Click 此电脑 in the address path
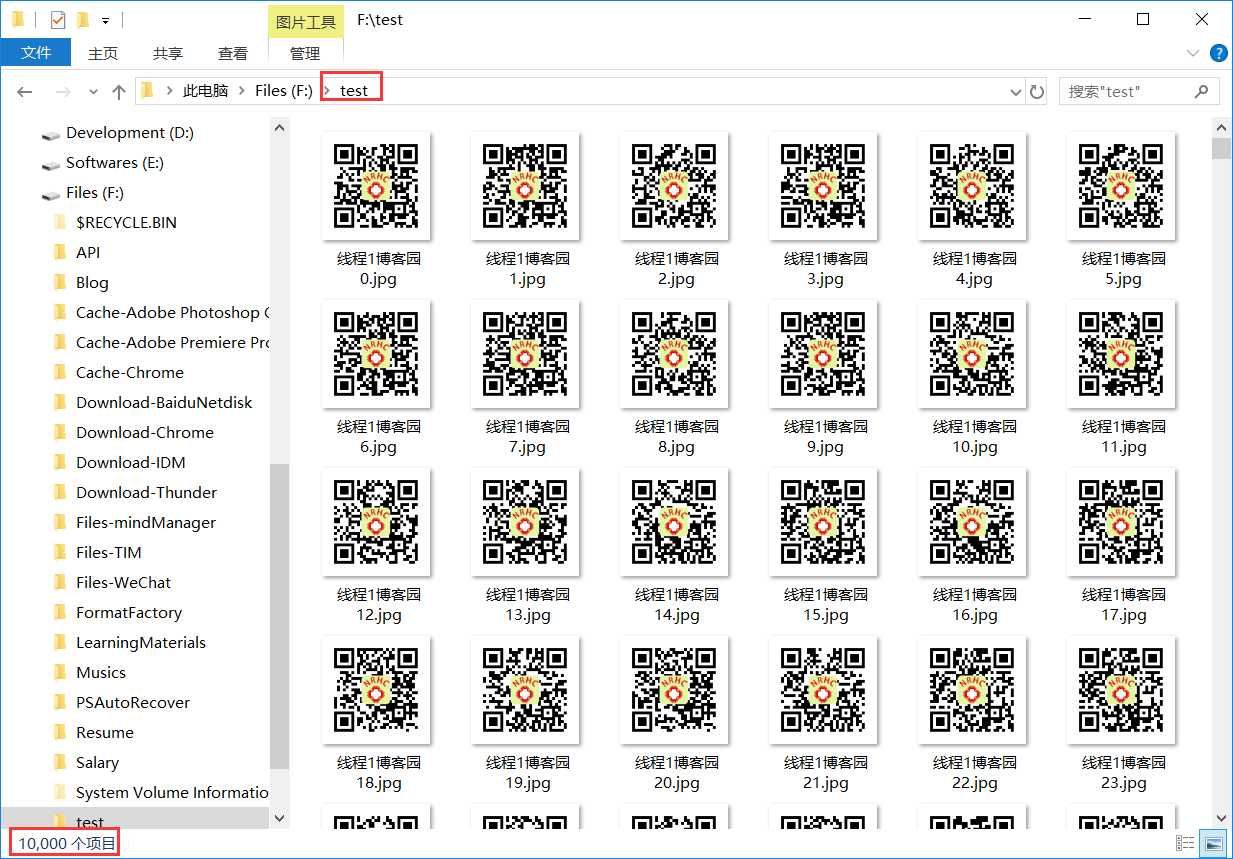1233x859 pixels. [205, 90]
